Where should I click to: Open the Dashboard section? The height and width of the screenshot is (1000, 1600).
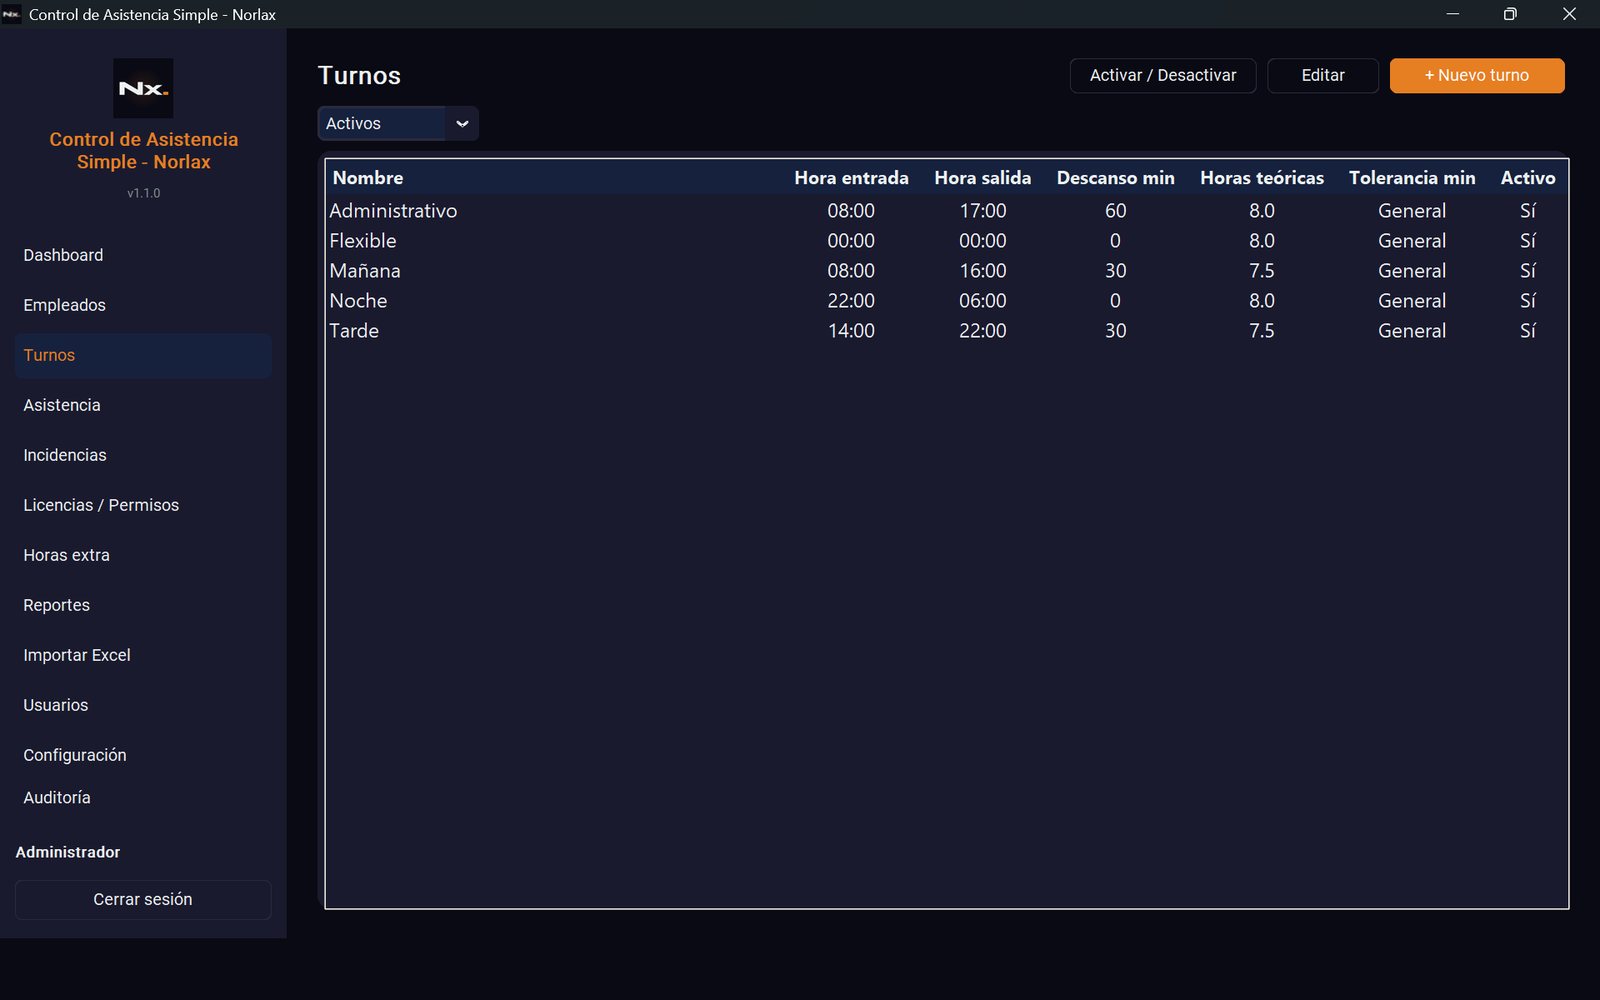coord(143,255)
